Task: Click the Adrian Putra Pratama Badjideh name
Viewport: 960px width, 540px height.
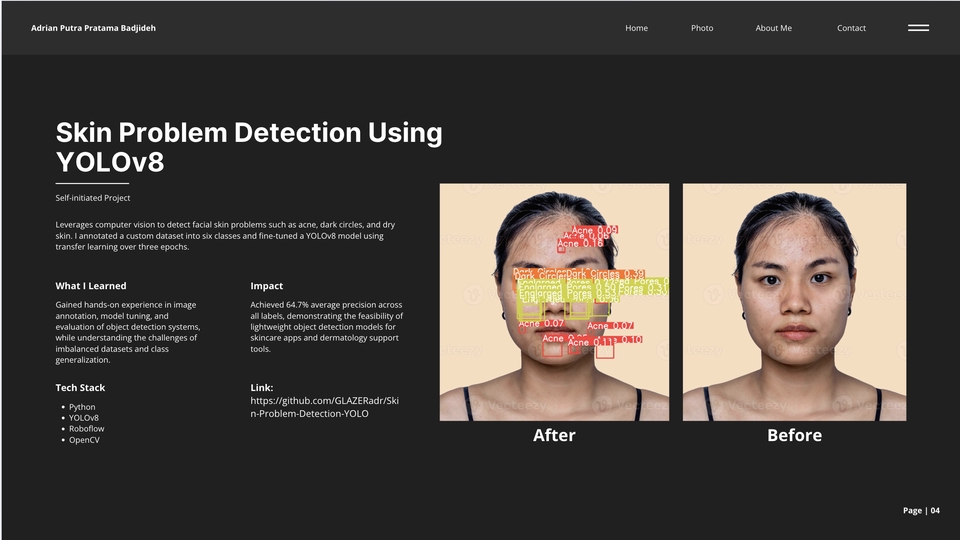Action: click(x=93, y=28)
